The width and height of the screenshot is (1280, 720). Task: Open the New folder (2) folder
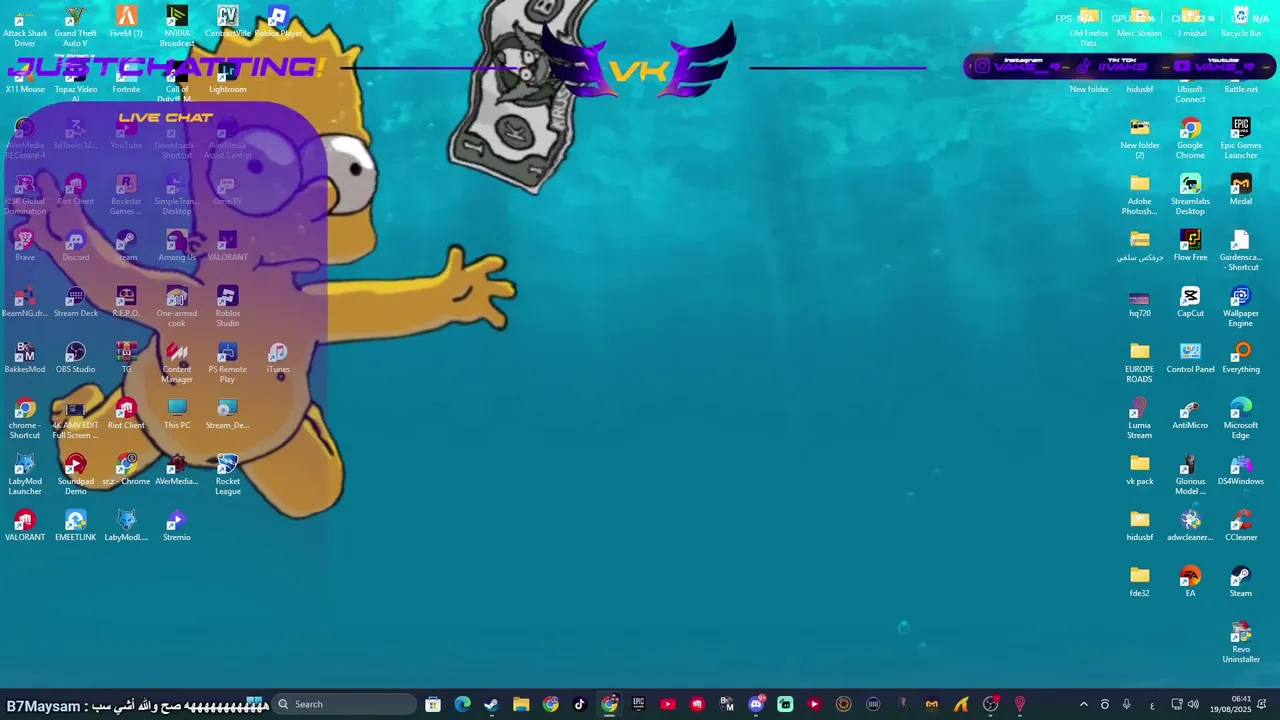pos(1139,139)
